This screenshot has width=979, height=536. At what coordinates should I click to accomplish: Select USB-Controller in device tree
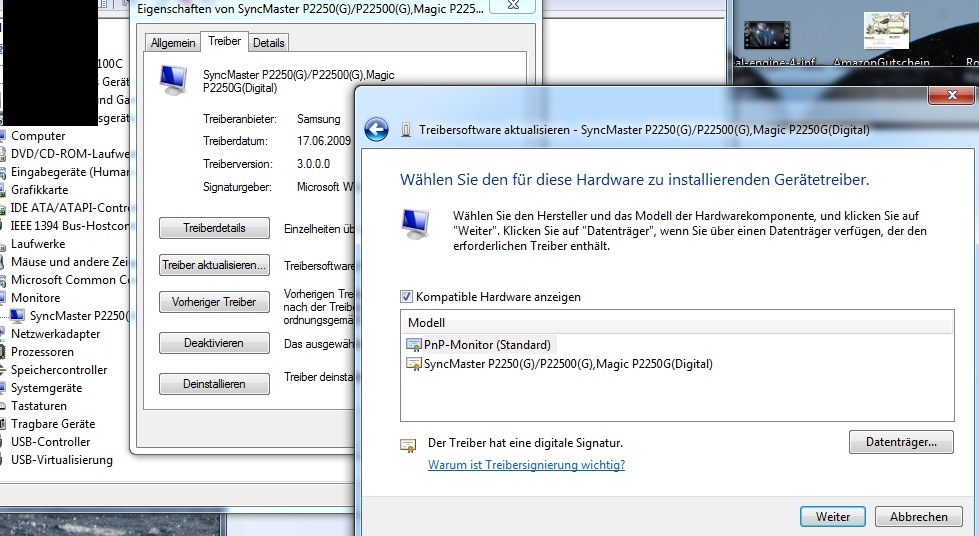[51, 442]
